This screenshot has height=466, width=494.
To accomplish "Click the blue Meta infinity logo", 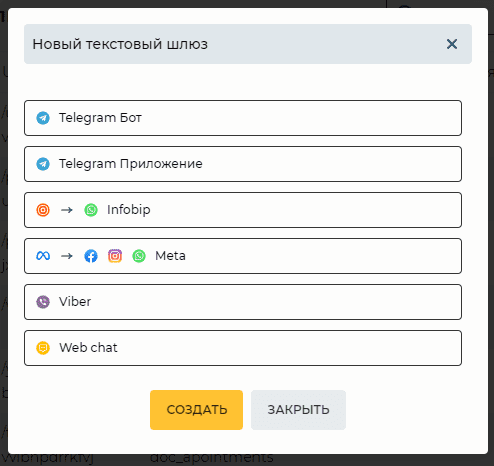I will coord(43,256).
